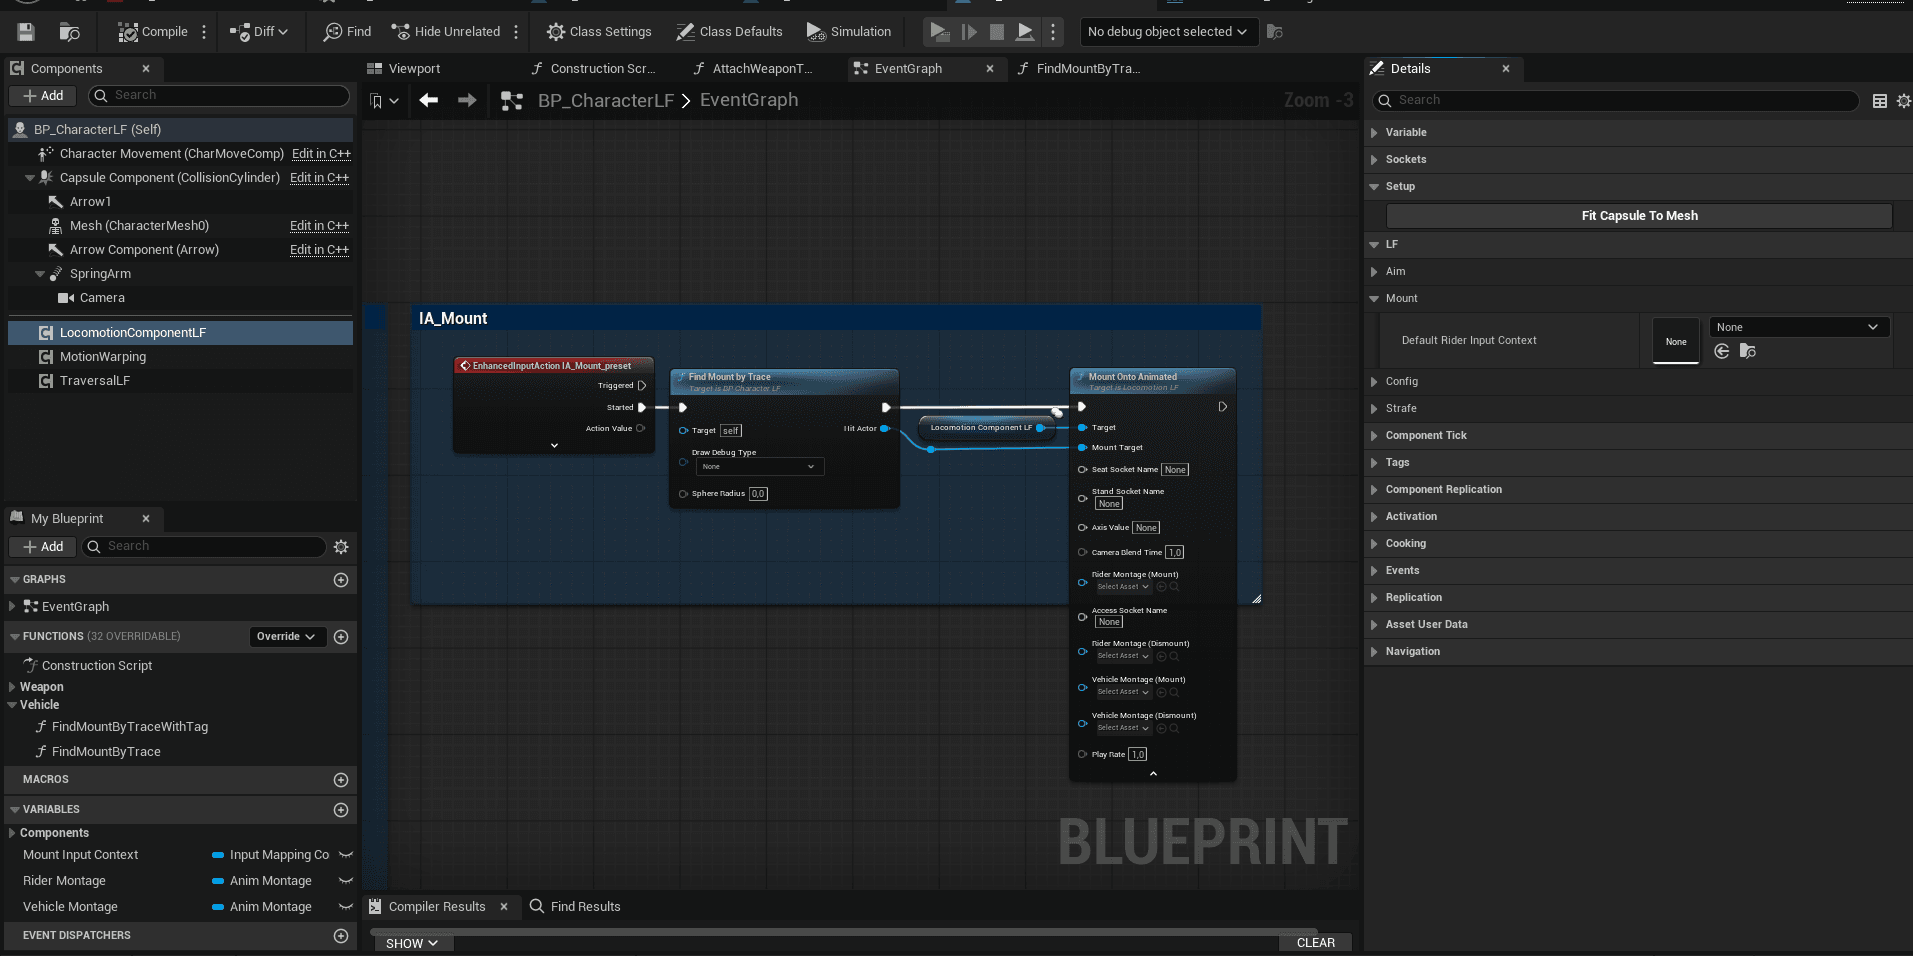Open the graph bookmarks dropdown

pos(384,101)
